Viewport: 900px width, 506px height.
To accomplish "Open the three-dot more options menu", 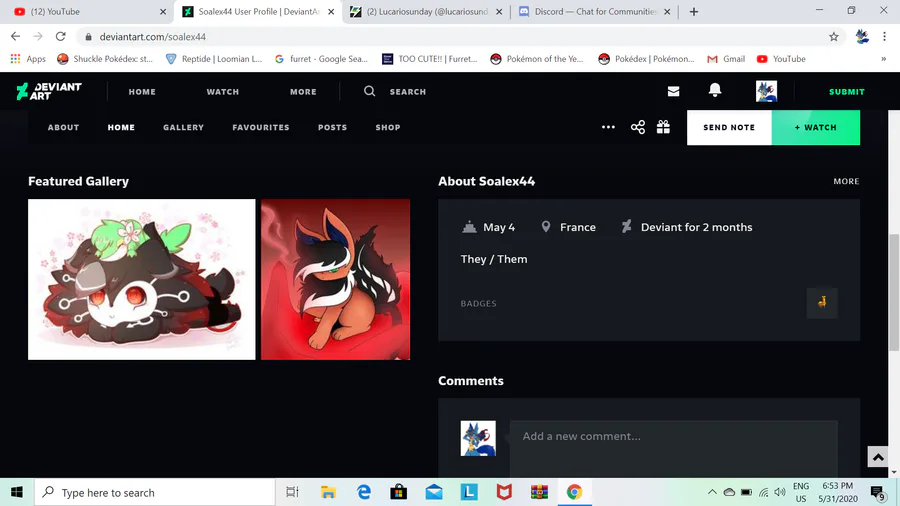I will [608, 127].
